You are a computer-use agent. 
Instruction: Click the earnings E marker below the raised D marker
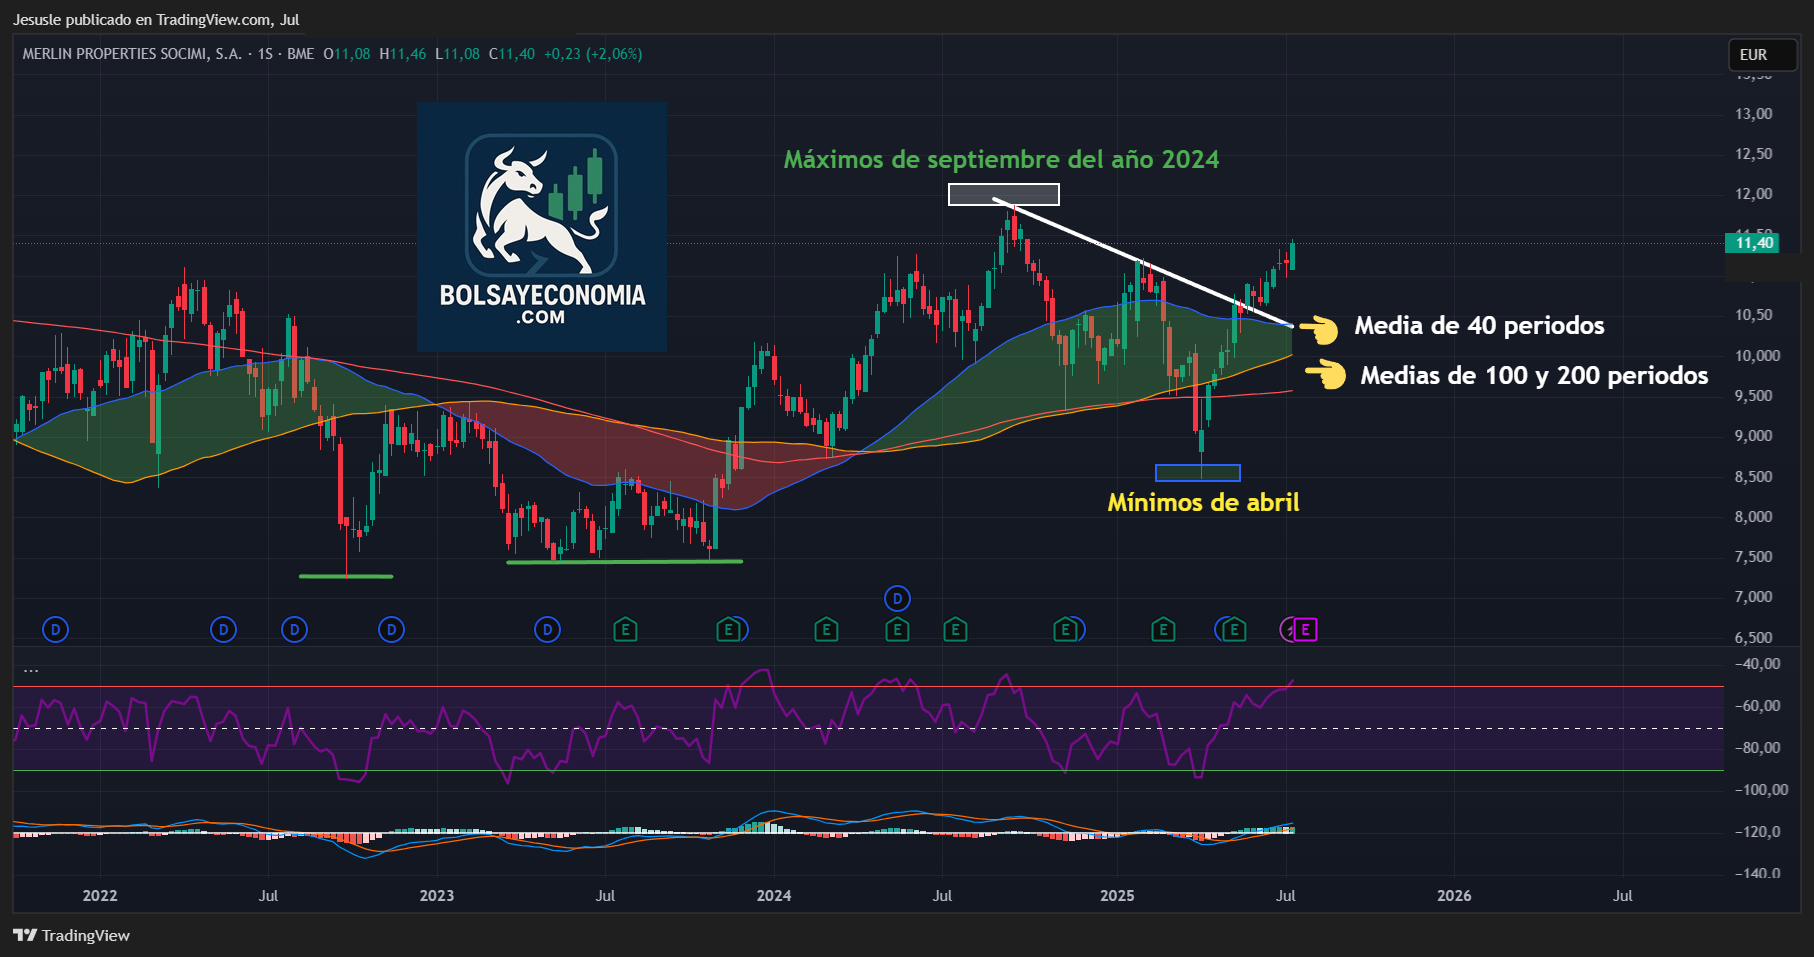click(x=898, y=630)
